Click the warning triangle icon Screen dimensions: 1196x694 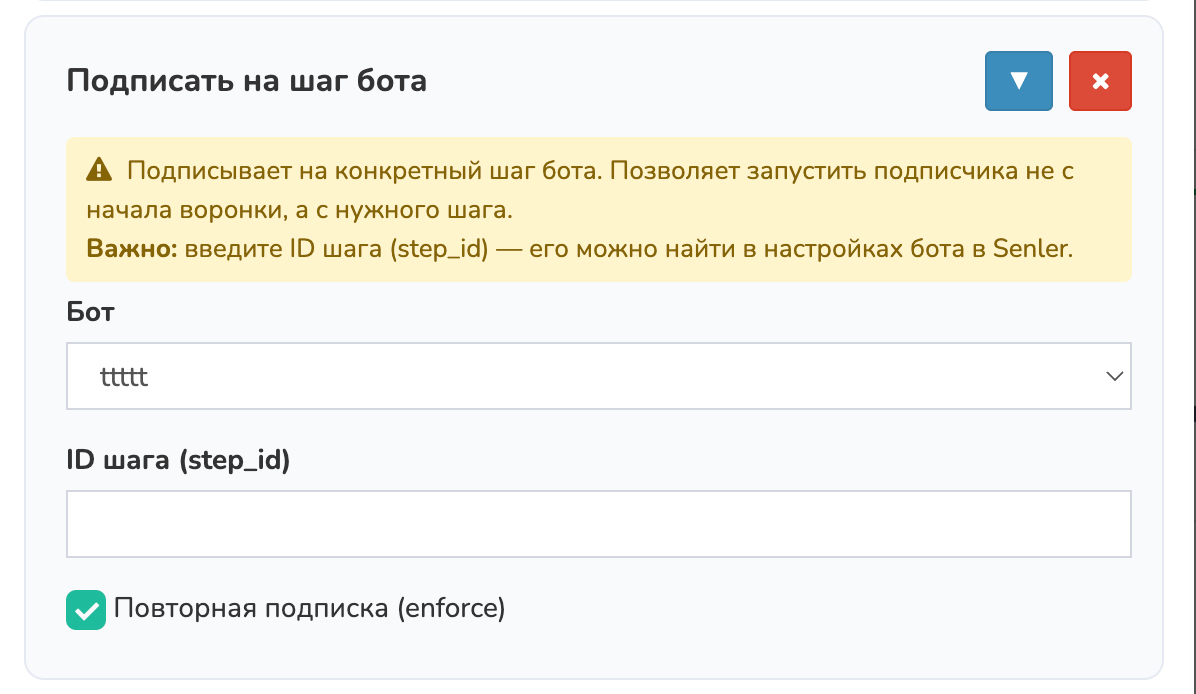[x=99, y=170]
